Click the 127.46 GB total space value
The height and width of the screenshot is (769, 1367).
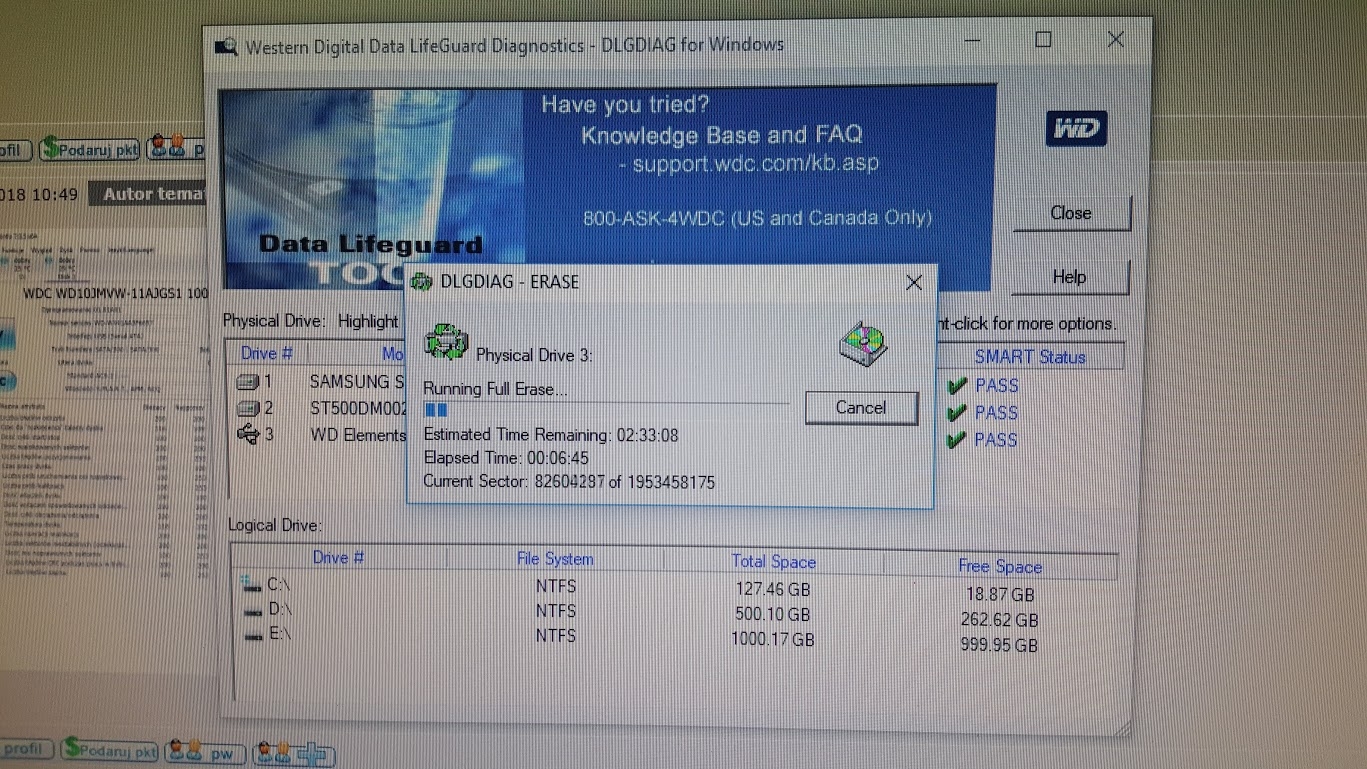773,590
